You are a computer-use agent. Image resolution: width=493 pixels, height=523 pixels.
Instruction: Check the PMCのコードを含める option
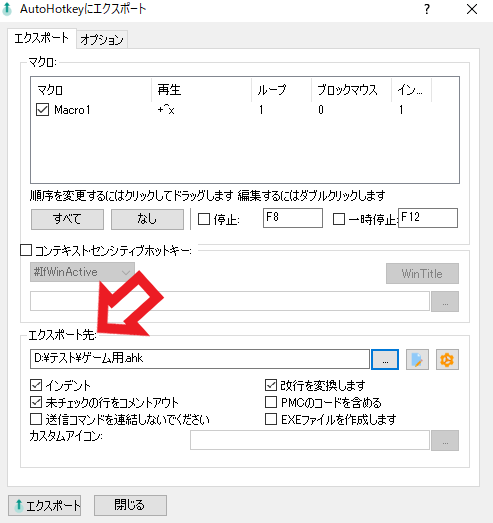(x=271, y=402)
